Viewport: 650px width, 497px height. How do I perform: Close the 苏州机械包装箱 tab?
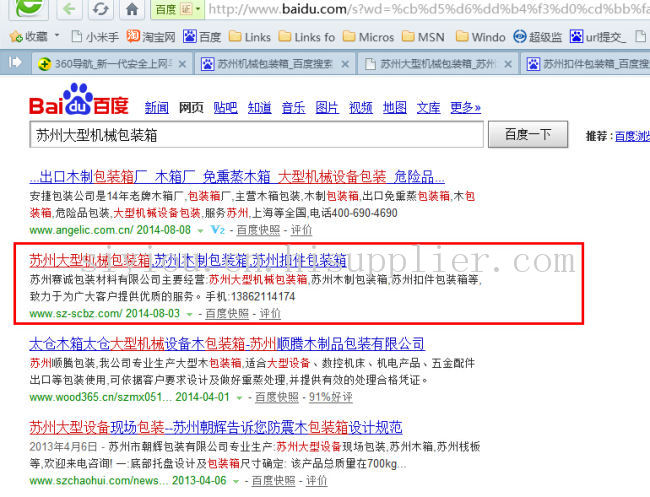point(345,64)
